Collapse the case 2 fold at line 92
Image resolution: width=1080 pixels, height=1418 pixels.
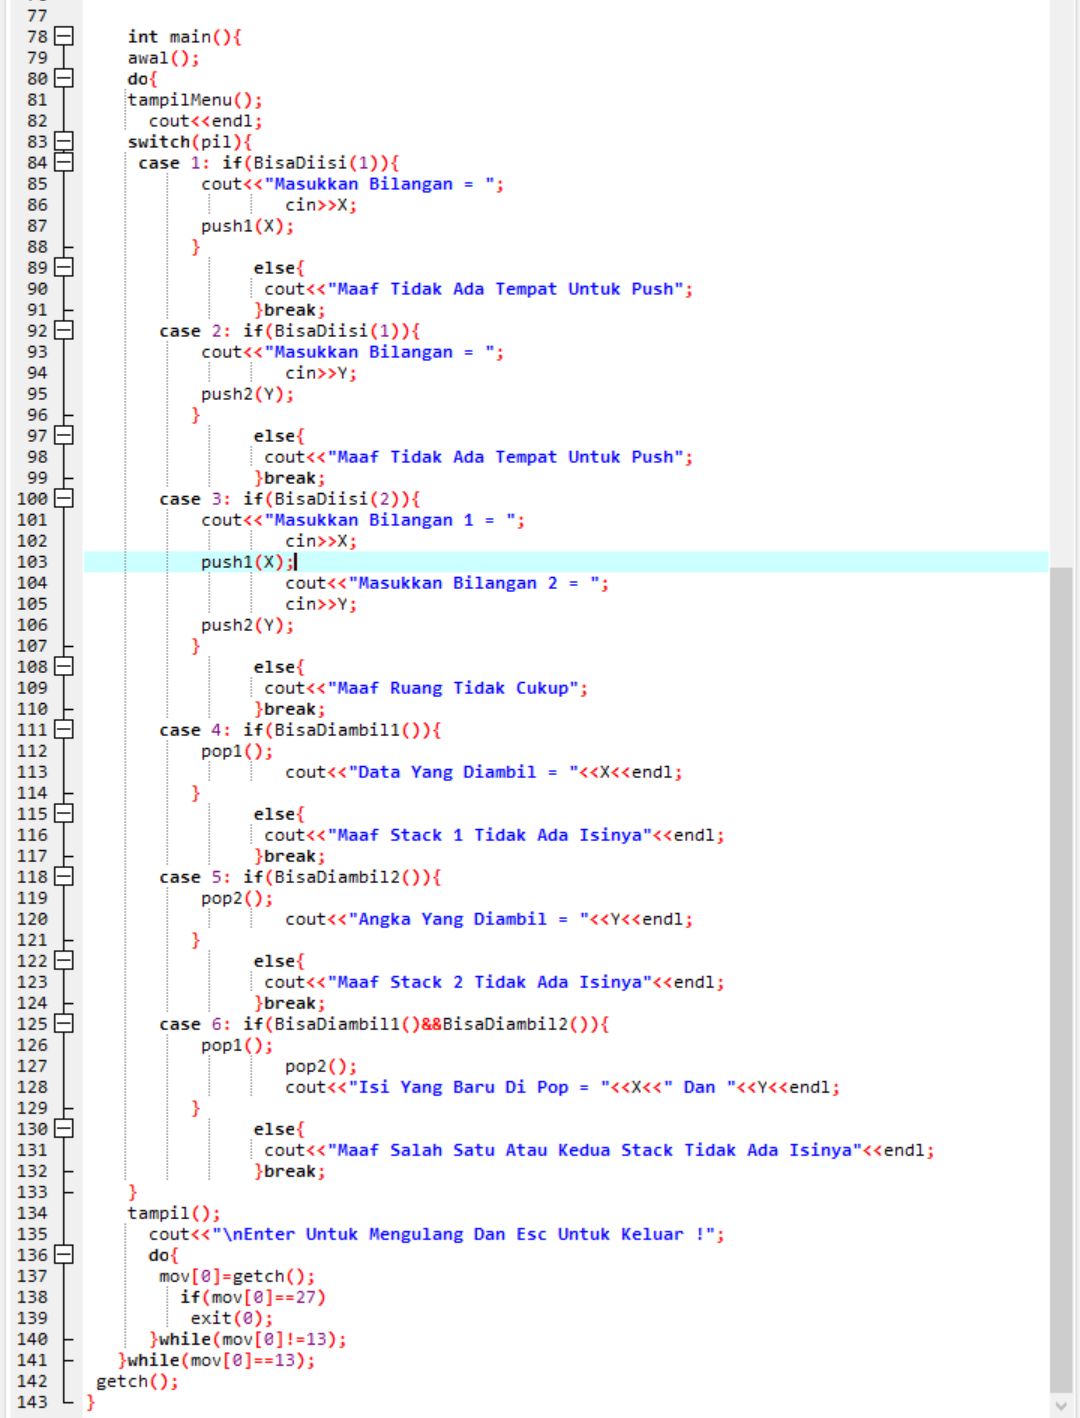pyautogui.click(x=64, y=331)
